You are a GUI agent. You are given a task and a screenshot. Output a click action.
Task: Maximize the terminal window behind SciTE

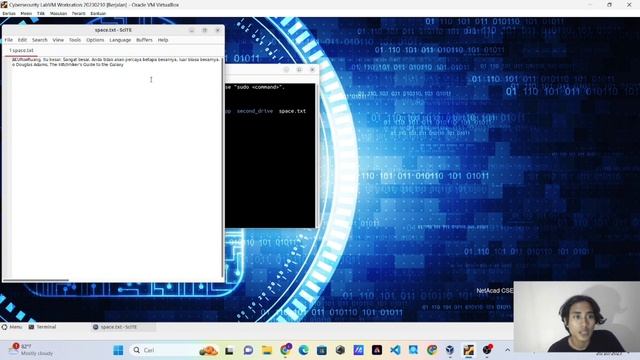pyautogui.click(x=299, y=70)
